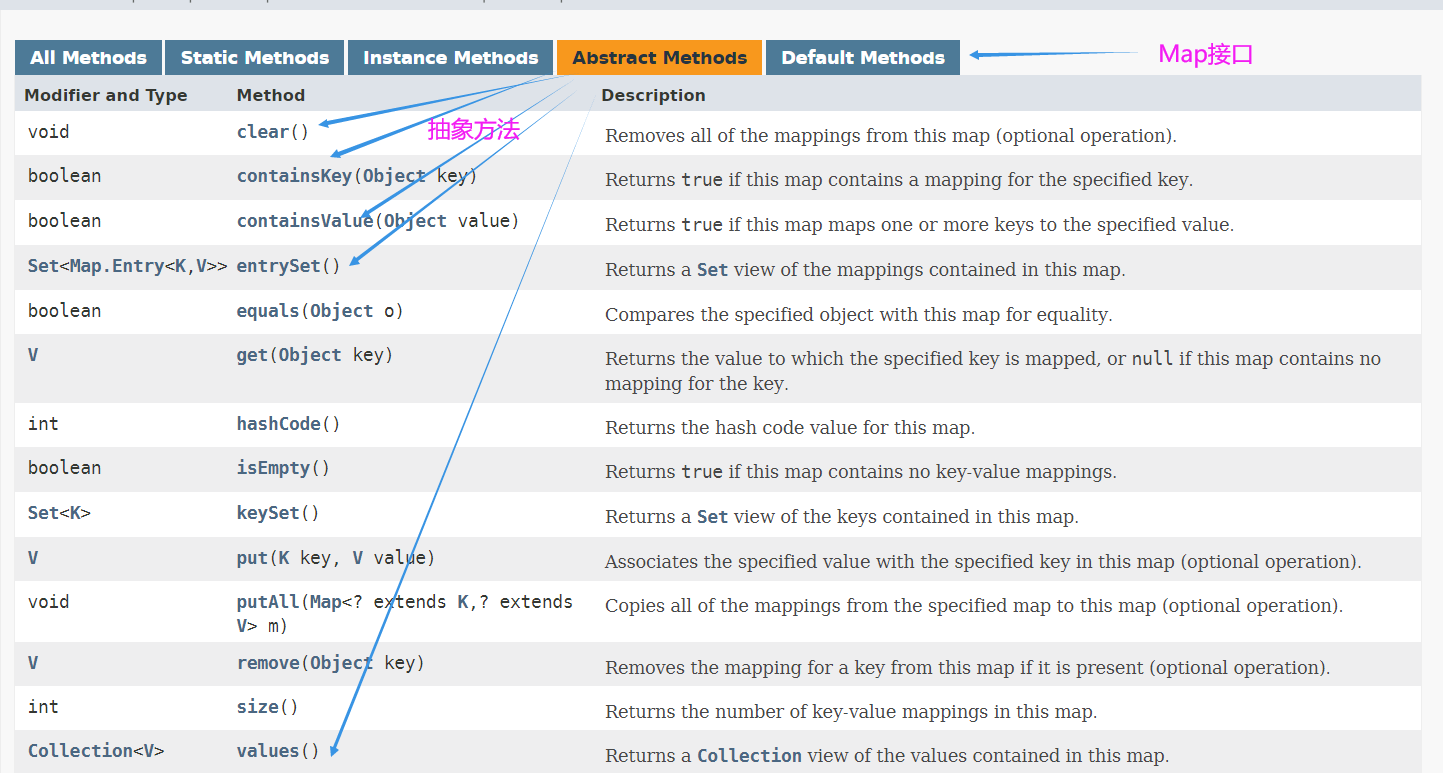Click Map.Entry link in entrySet return type

pos(117,266)
